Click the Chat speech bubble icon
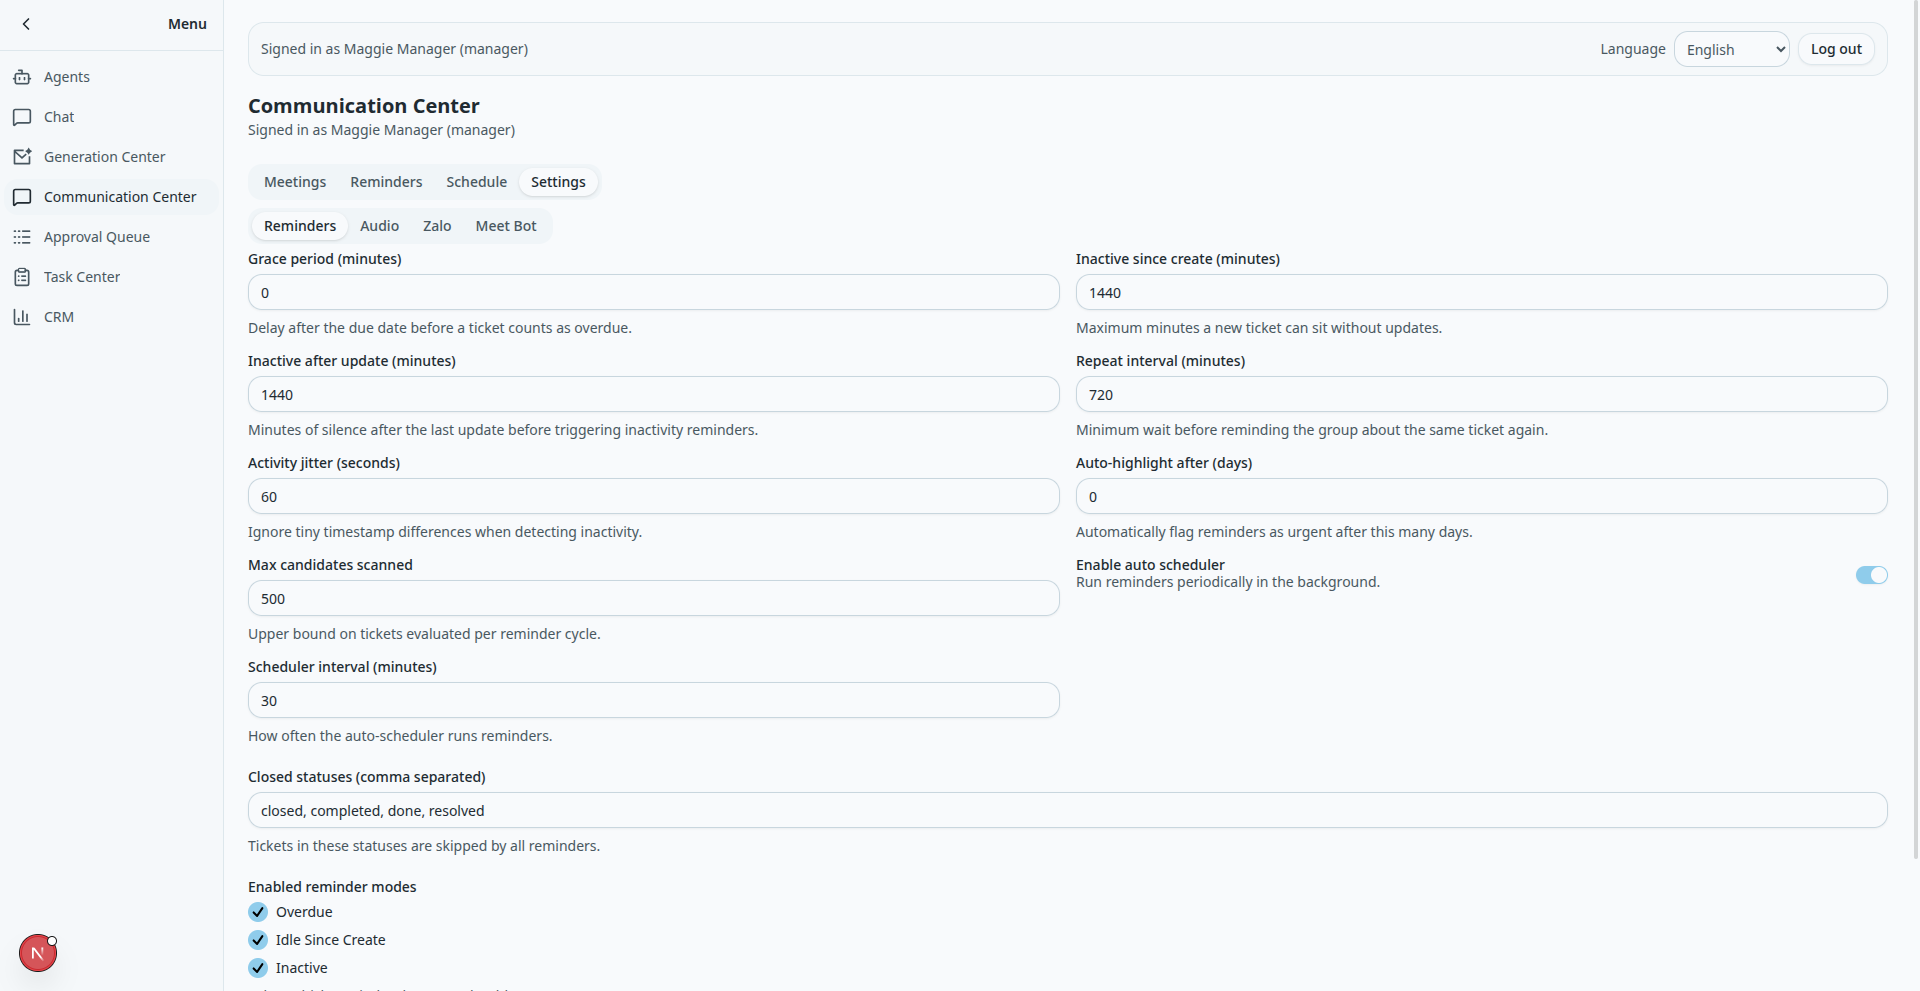This screenshot has height=991, width=1920. pos(22,117)
